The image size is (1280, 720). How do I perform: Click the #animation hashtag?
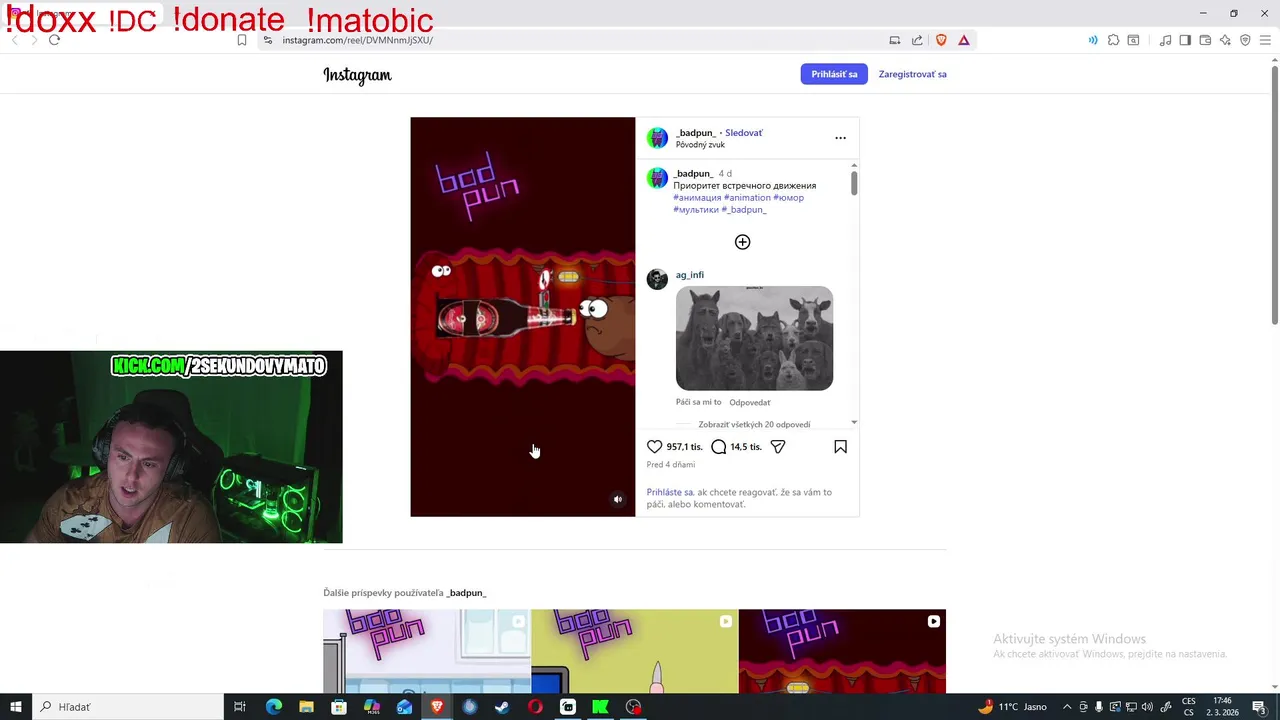[747, 198]
